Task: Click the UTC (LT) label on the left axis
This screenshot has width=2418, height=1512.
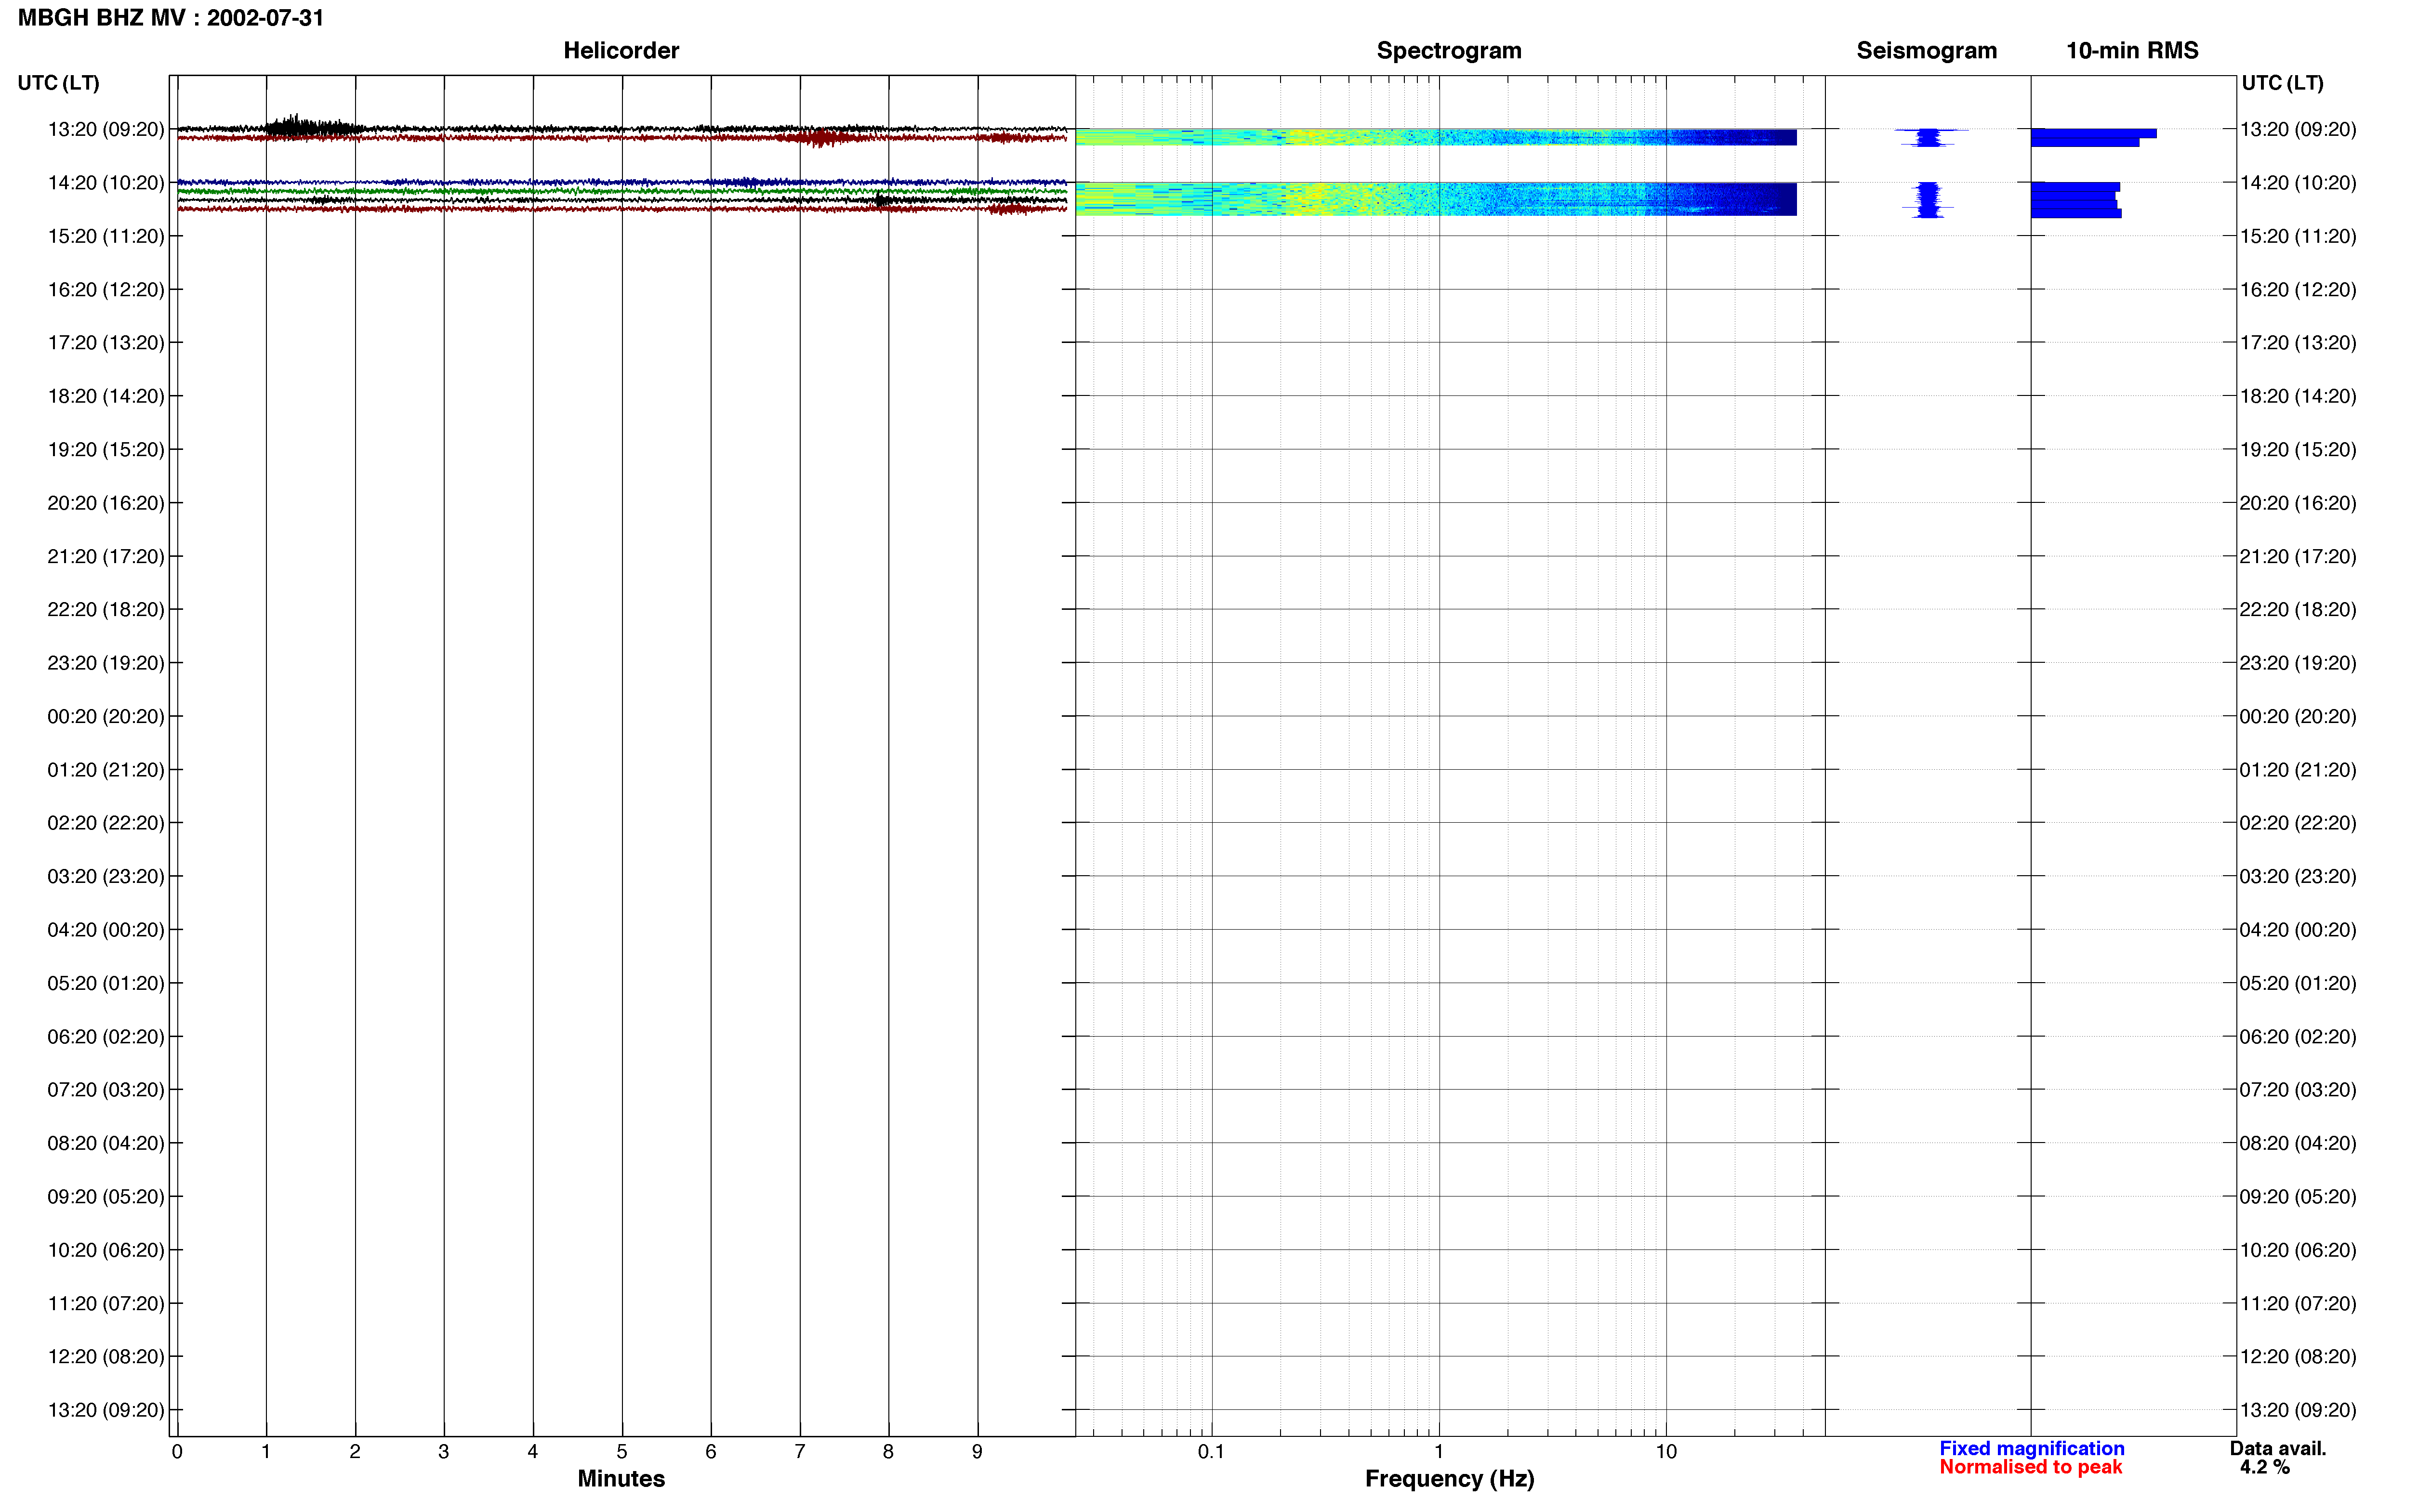Action: tap(58, 83)
